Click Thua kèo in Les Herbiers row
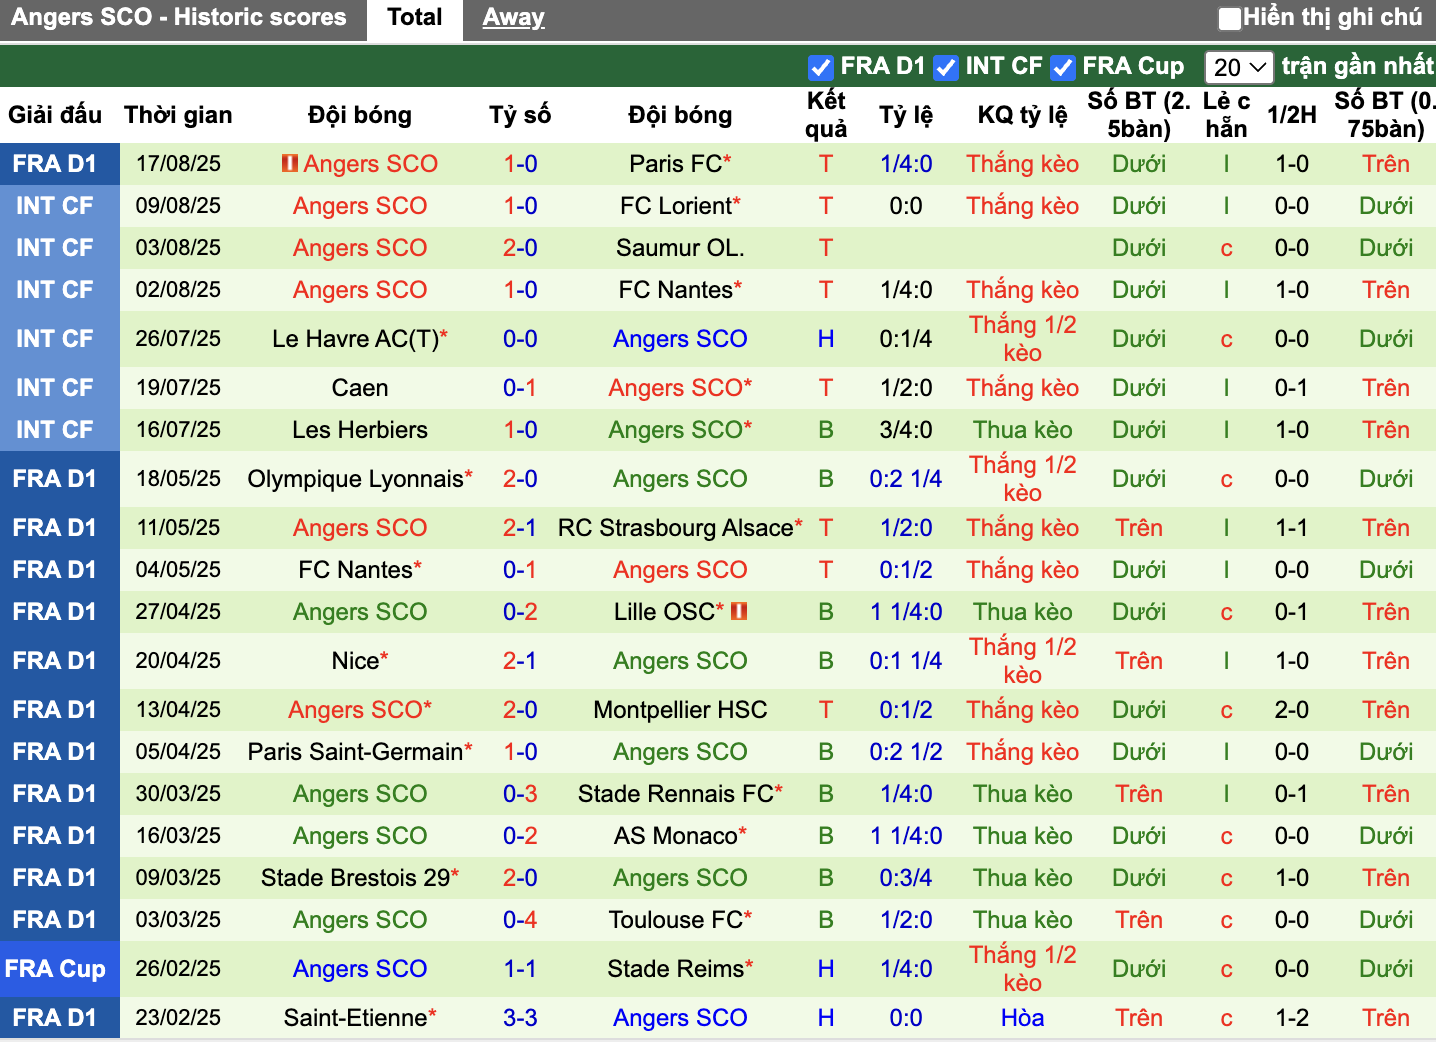The width and height of the screenshot is (1436, 1044). pos(1022,430)
